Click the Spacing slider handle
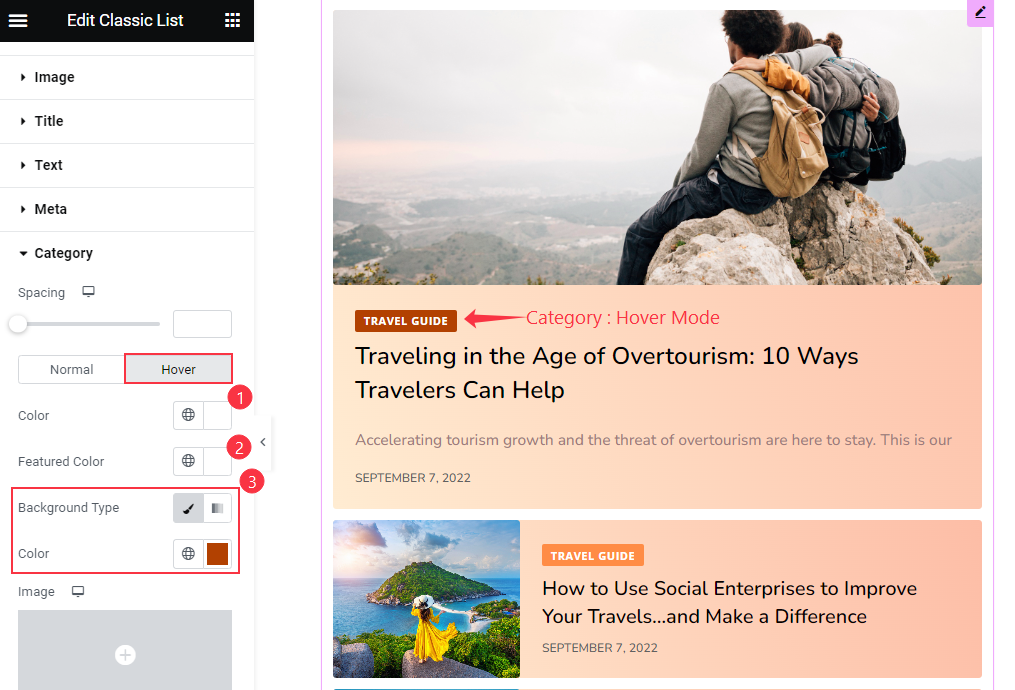This screenshot has width=1015, height=690. click(x=18, y=324)
